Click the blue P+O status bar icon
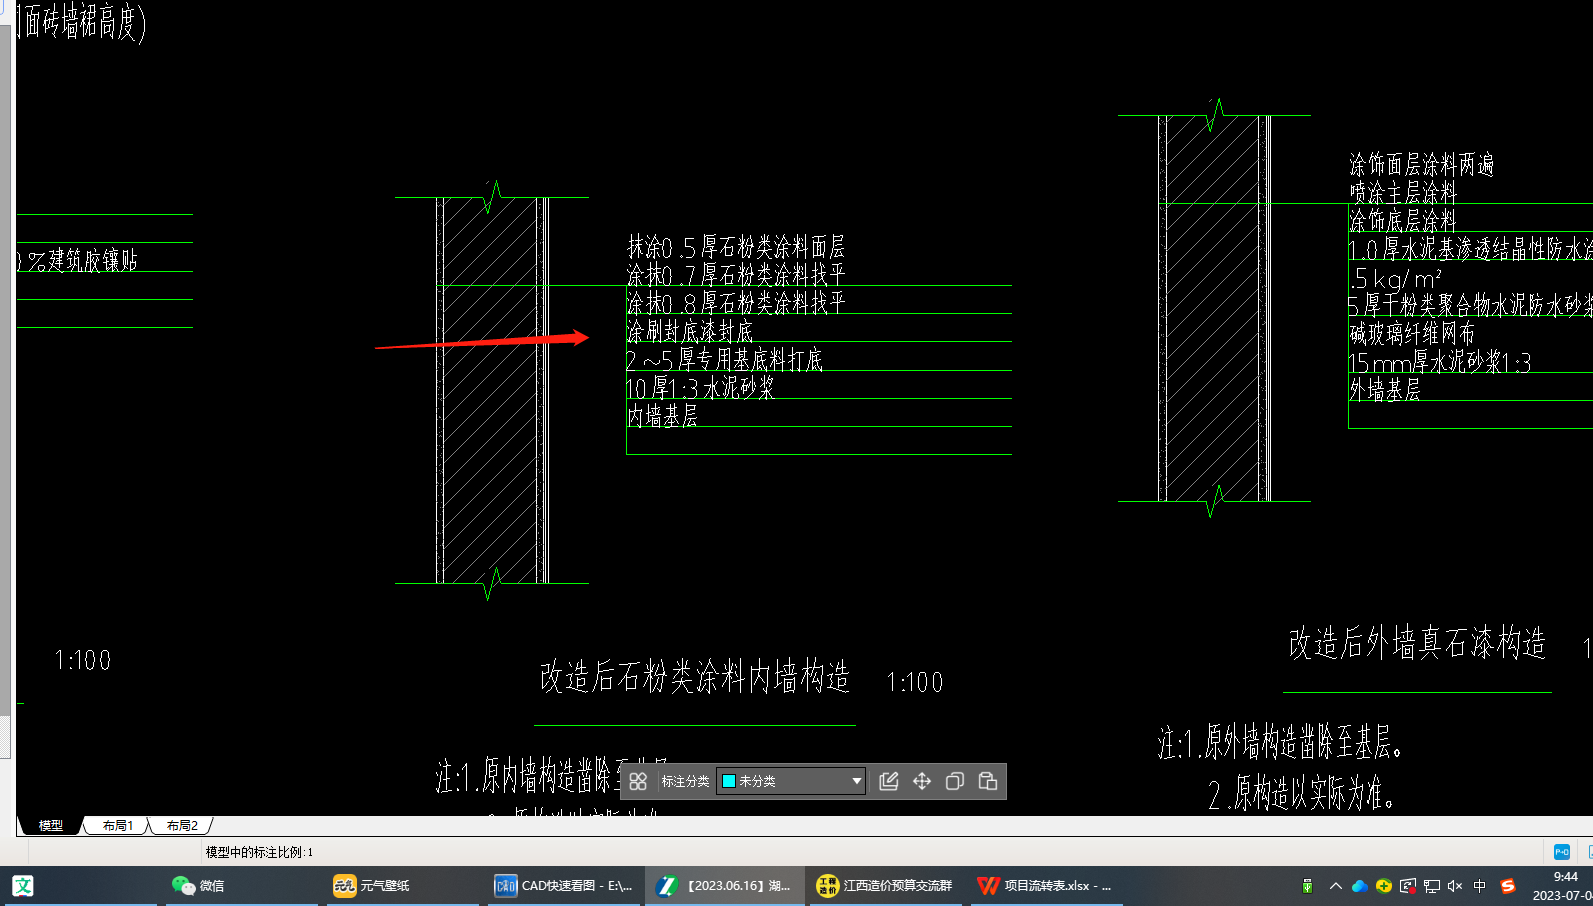The image size is (1593, 906). pyautogui.click(x=1562, y=852)
